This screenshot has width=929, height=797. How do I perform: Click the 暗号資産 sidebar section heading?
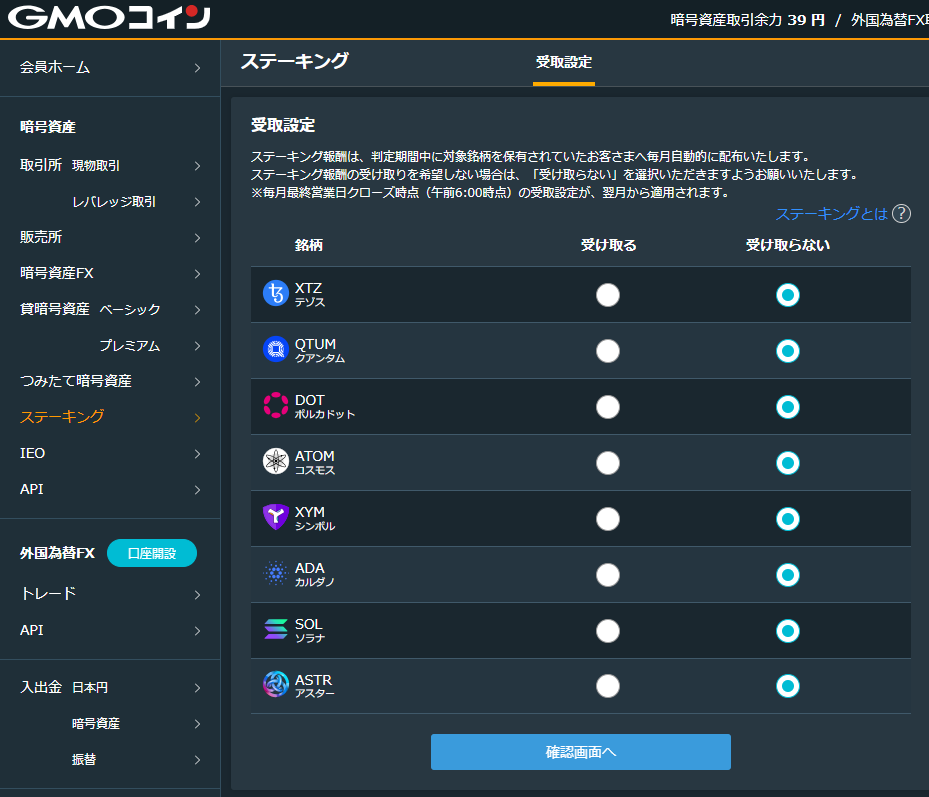tap(48, 127)
